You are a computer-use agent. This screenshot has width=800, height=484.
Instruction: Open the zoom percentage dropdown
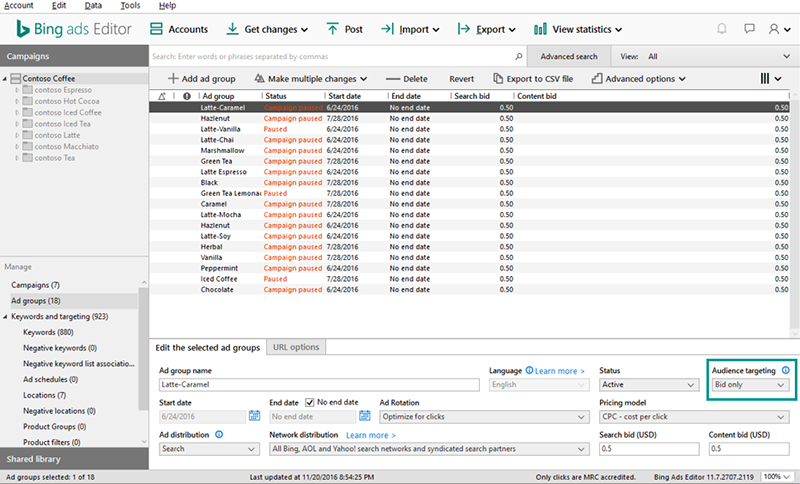[777, 476]
